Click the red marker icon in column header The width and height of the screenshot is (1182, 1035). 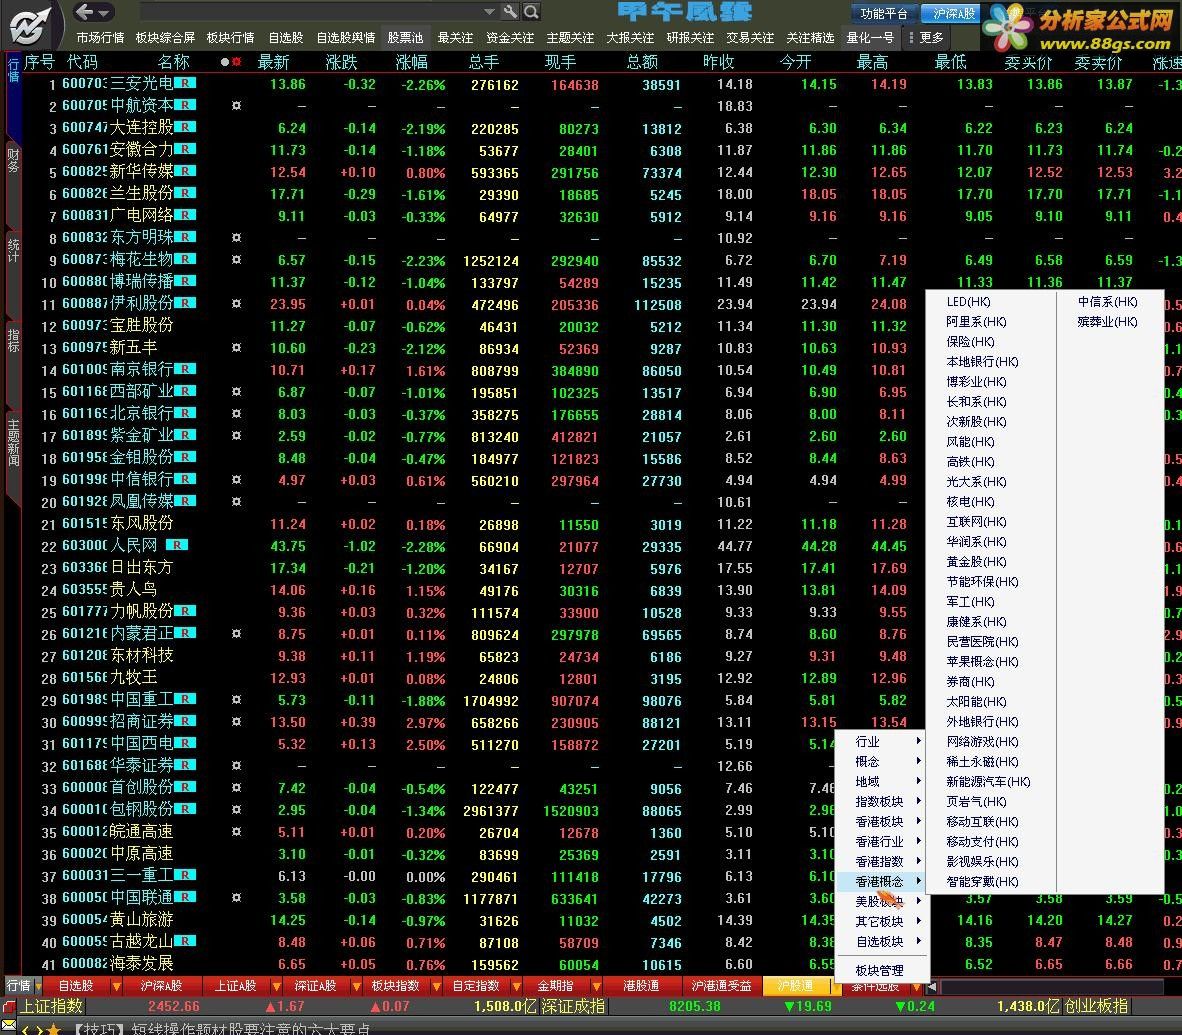click(x=237, y=62)
